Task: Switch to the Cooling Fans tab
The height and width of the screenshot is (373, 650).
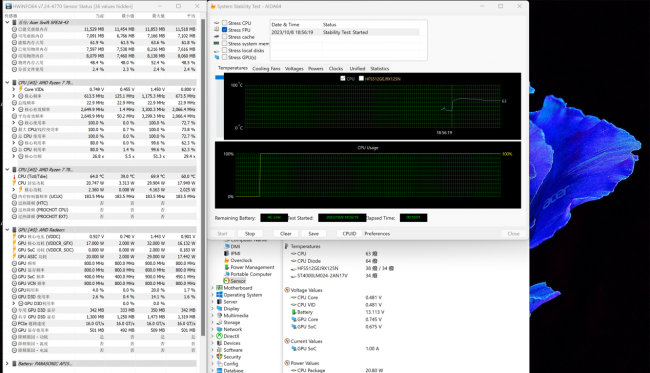Action: click(266, 68)
